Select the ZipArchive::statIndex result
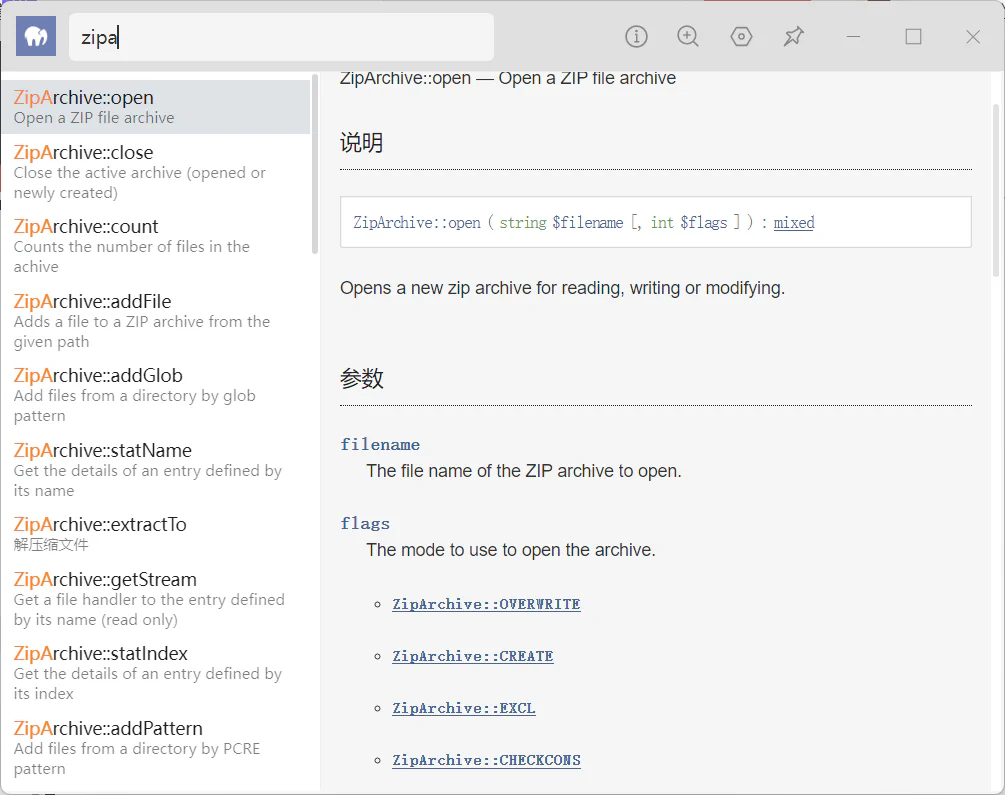The image size is (1005, 795). coord(156,673)
